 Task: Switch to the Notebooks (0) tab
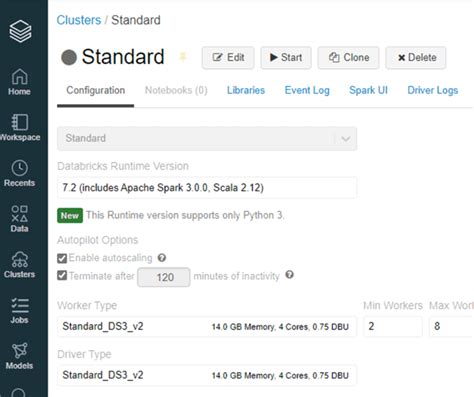176,90
